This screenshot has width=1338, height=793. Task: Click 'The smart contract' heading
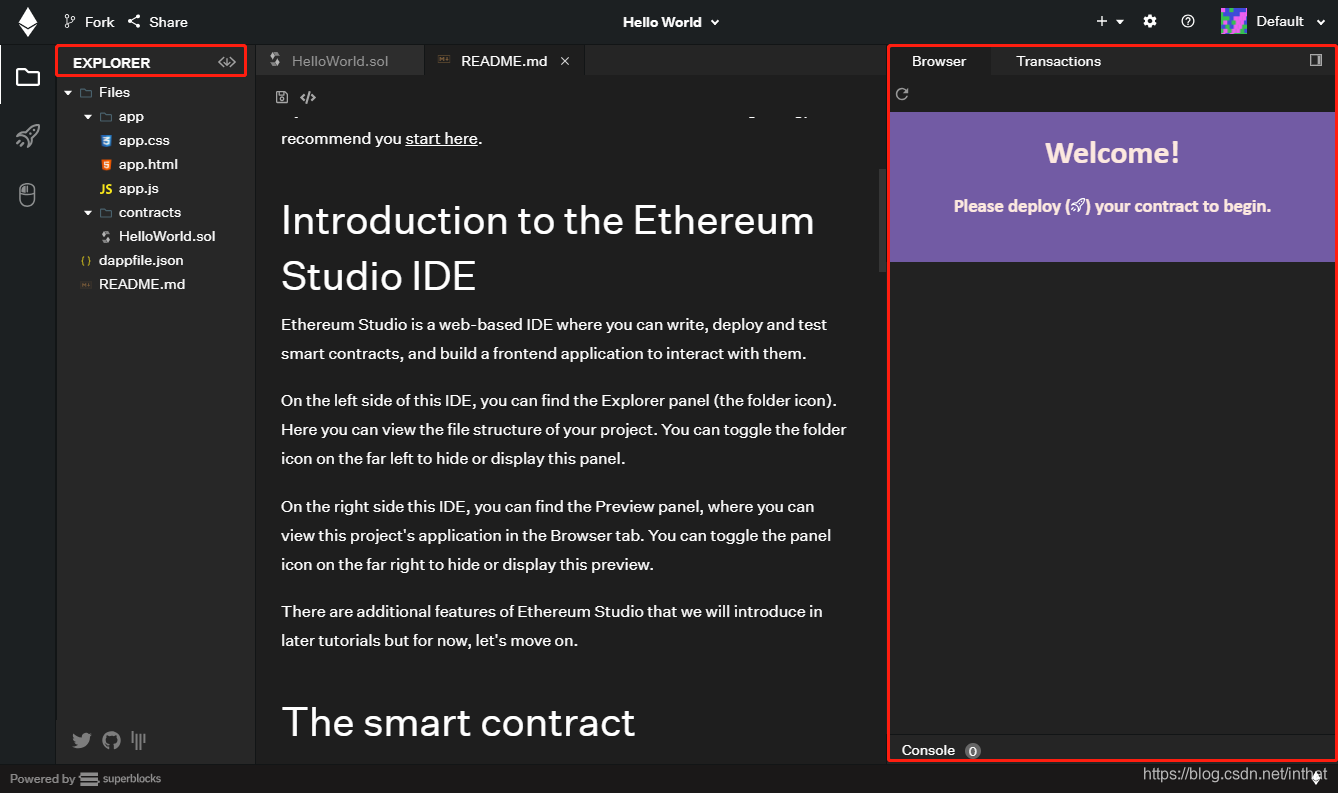click(x=458, y=722)
